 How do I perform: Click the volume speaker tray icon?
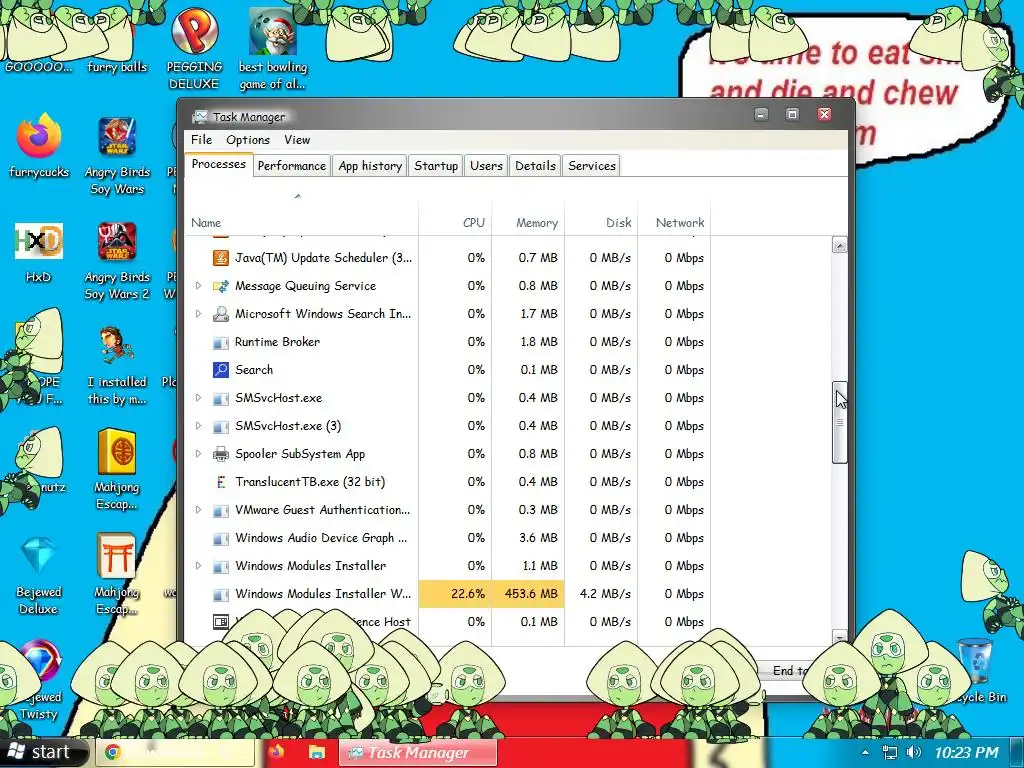click(914, 752)
